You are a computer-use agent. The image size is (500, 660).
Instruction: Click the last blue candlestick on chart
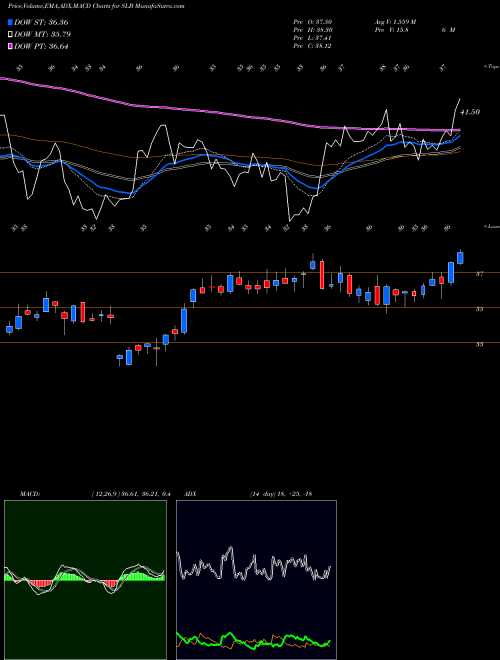[460, 258]
